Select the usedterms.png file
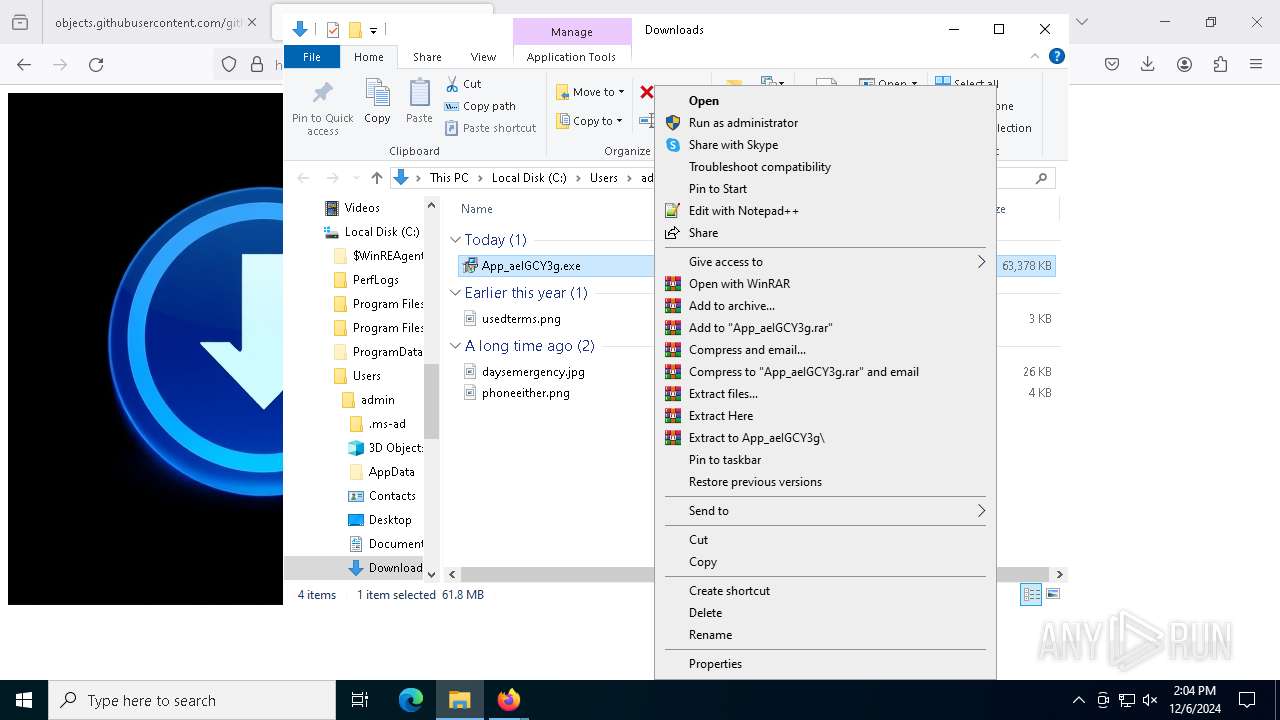Viewport: 1280px width, 720px height. [x=521, y=319]
